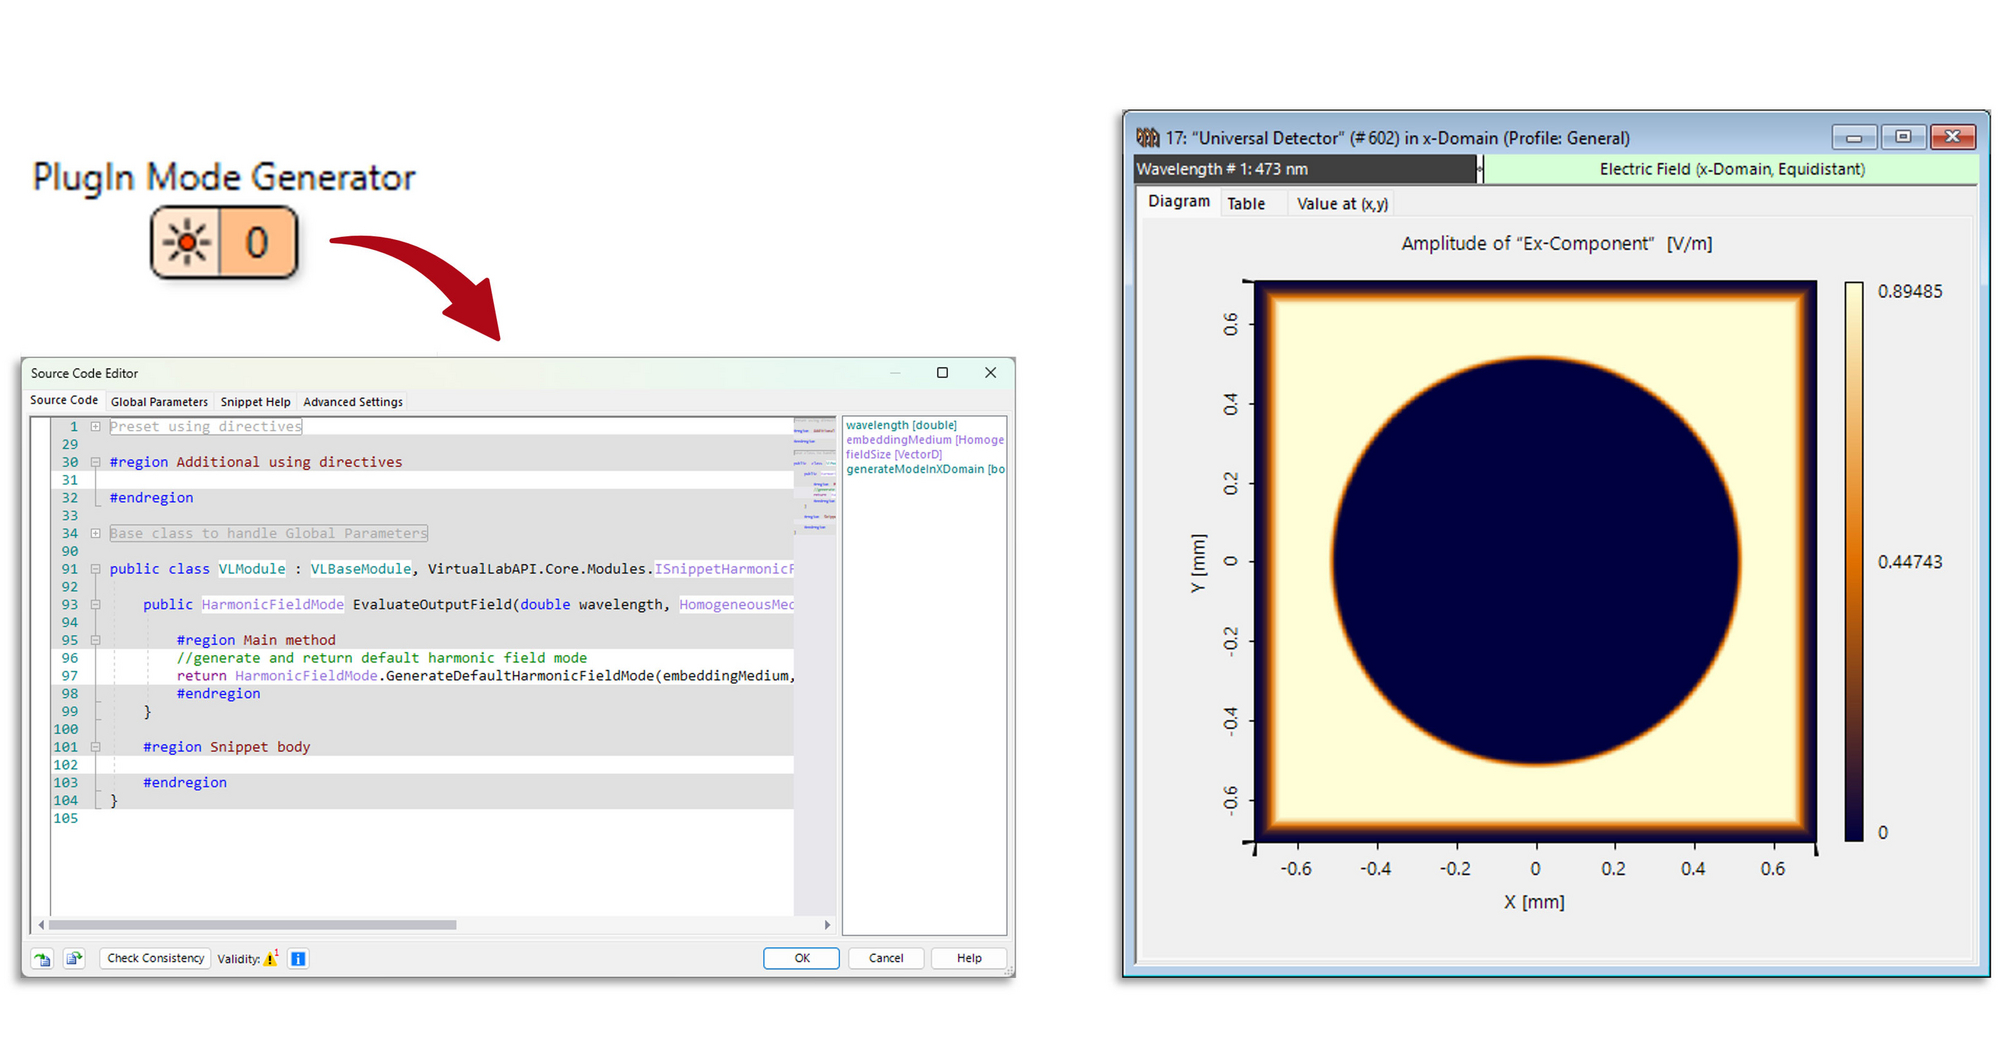The height and width of the screenshot is (1050, 2000).
Task: Click the Wavelength # 1: 473 nm bar
Action: pyautogui.click(x=1305, y=169)
